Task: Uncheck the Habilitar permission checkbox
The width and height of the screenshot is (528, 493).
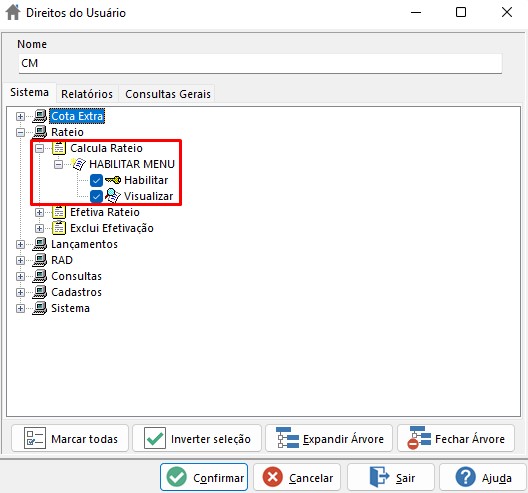Action: coord(96,180)
